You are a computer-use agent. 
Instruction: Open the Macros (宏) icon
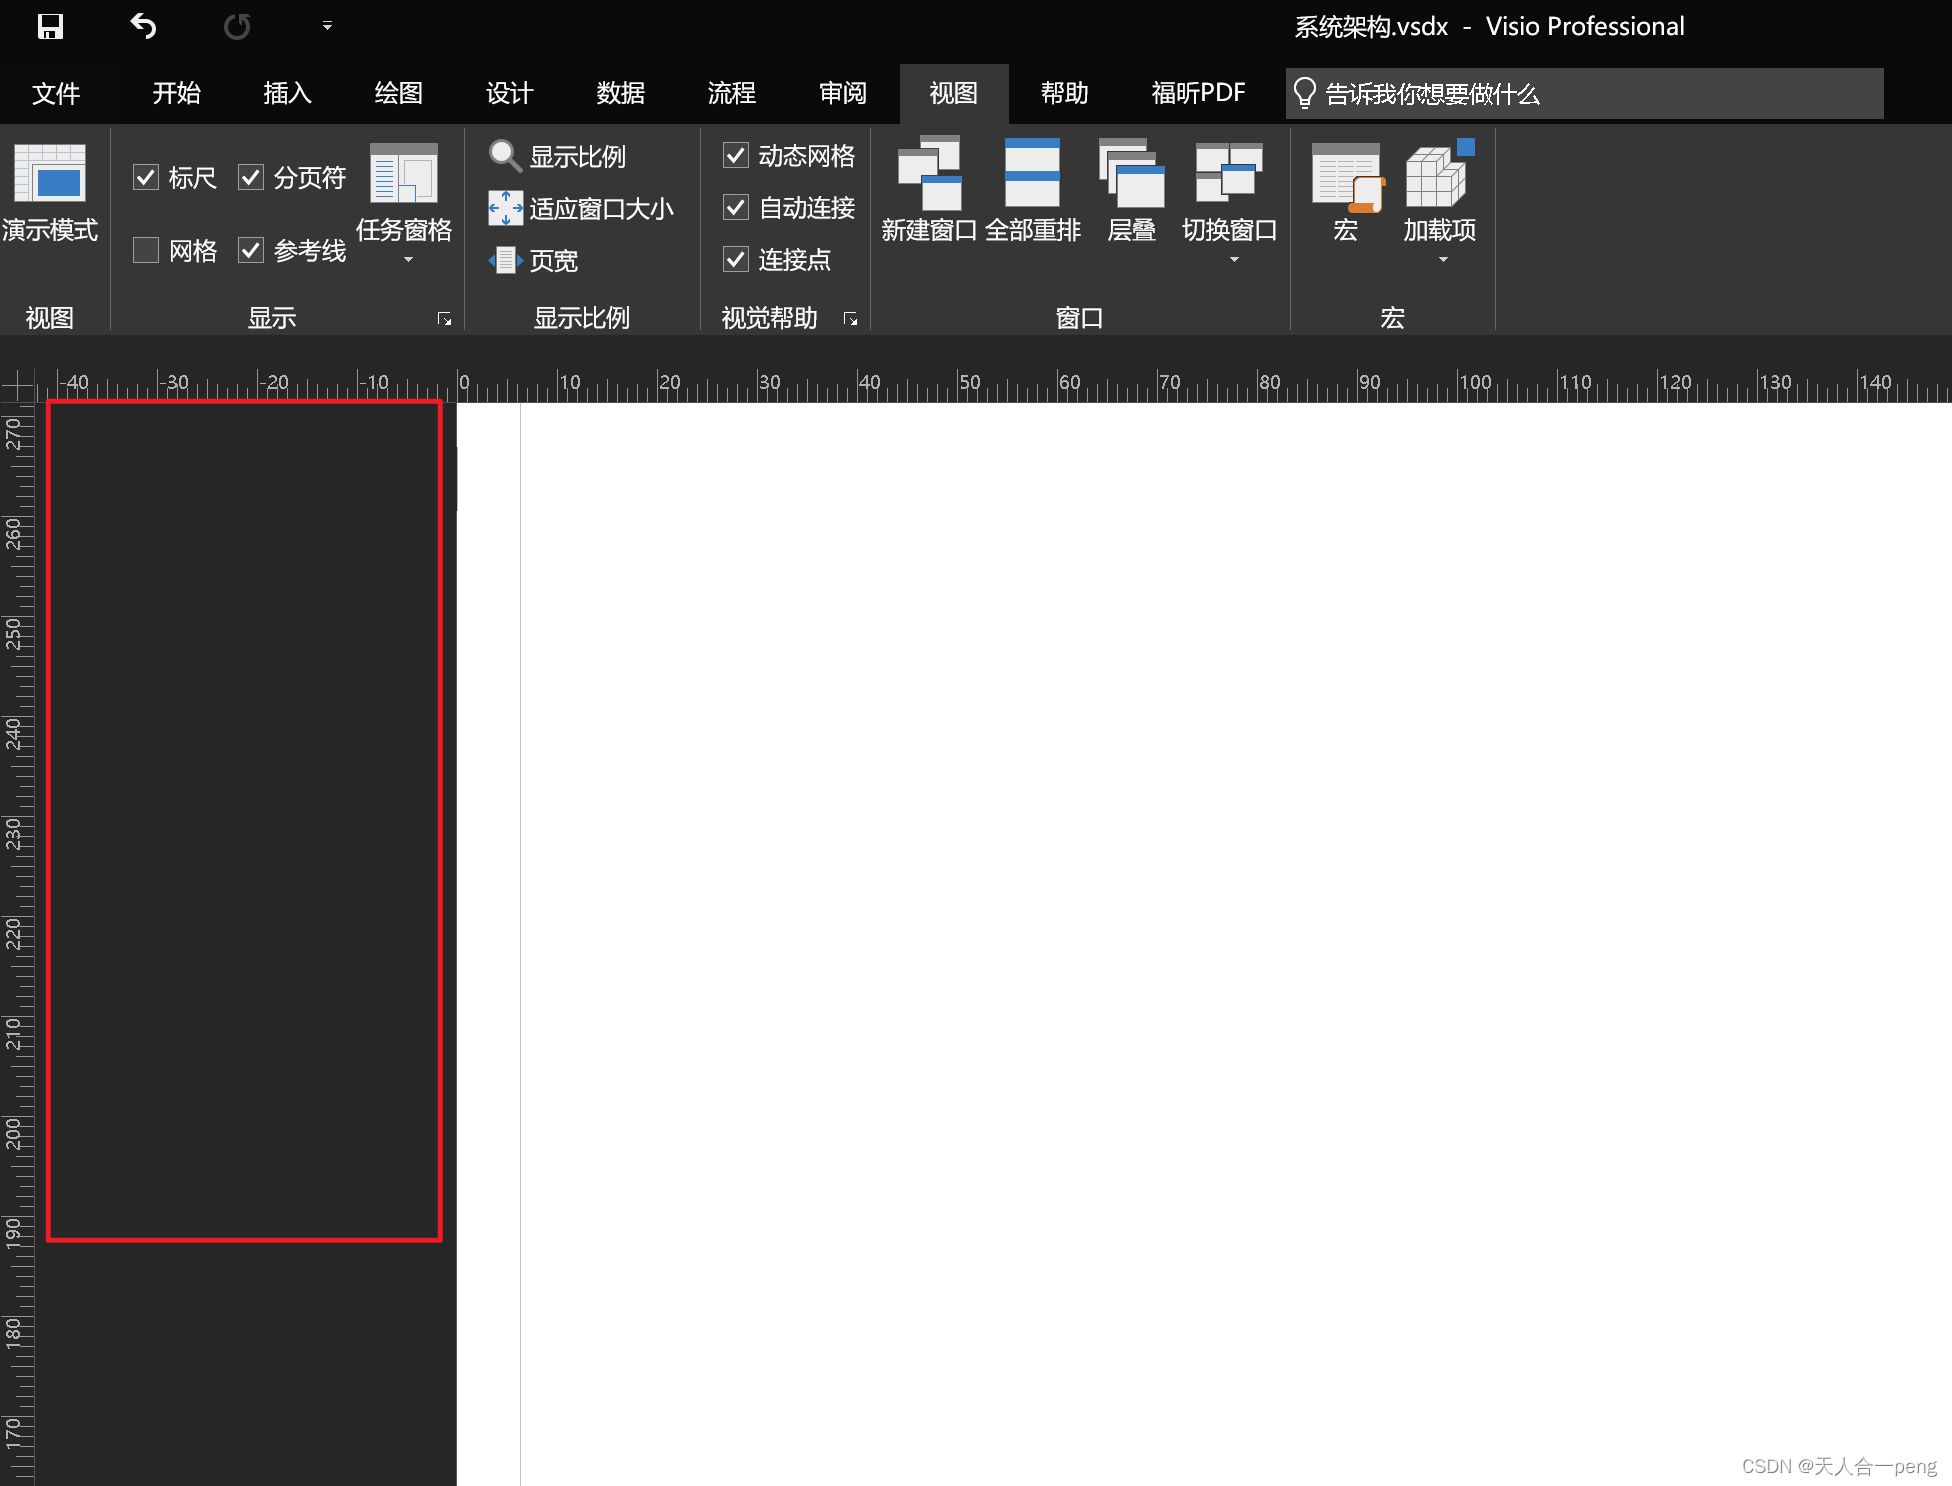coord(1346,176)
